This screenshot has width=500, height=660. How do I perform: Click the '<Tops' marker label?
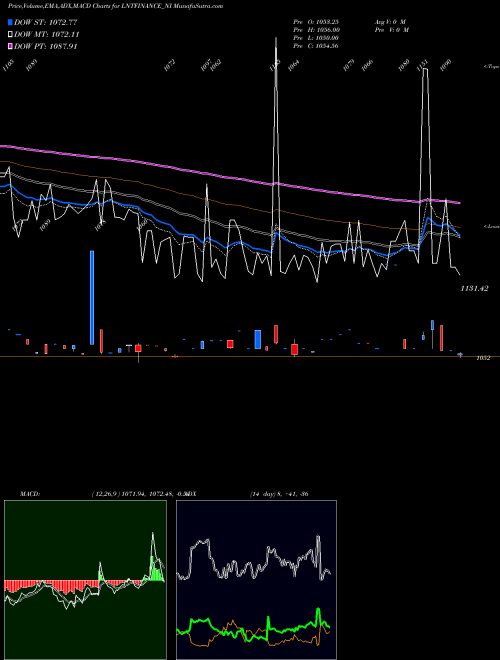[492, 67]
